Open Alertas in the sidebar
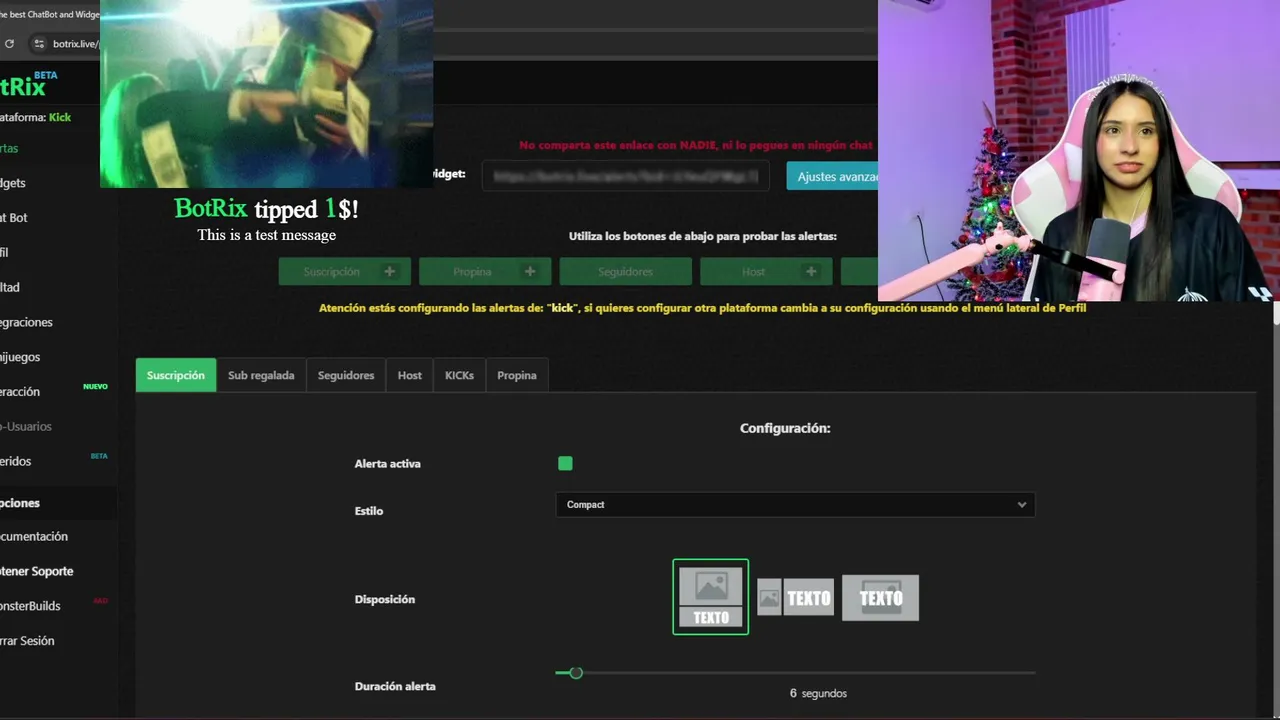This screenshot has height=720, width=1280. 9,148
